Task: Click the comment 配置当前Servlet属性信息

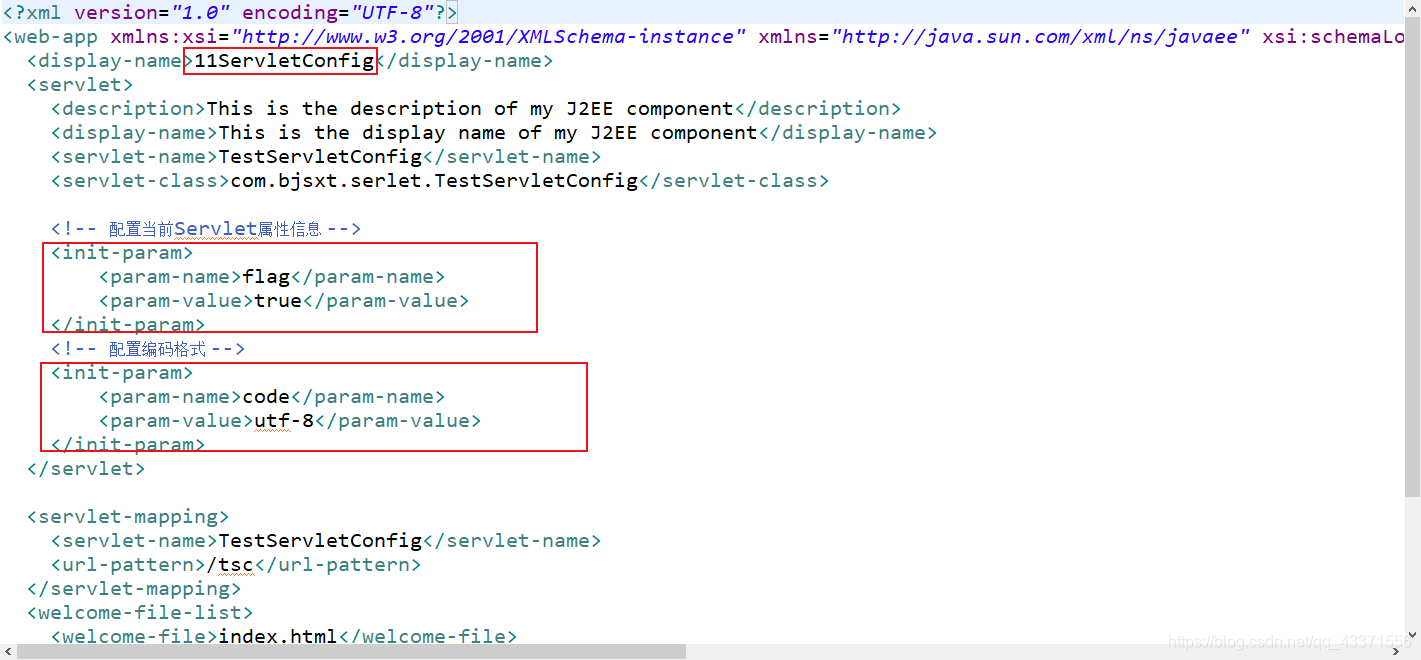Action: click(x=206, y=229)
